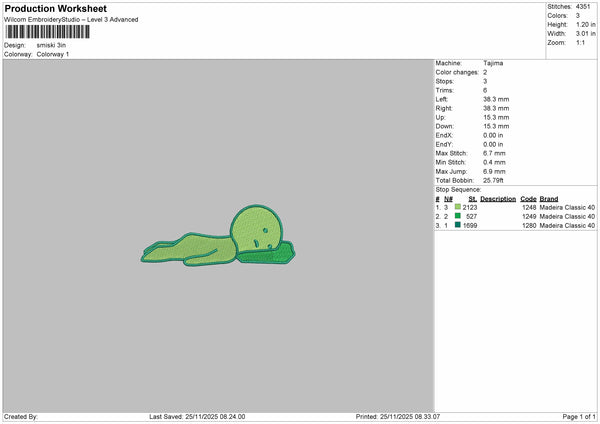Select the Code column header
The width and height of the screenshot is (600, 424).
pyautogui.click(x=528, y=198)
